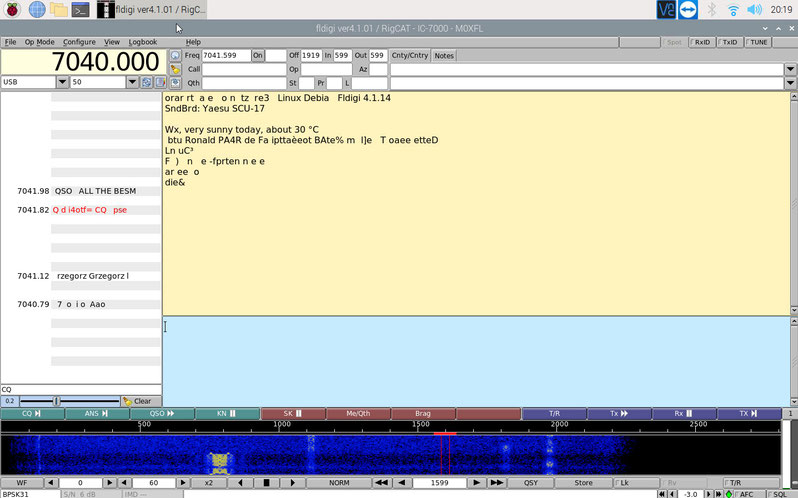Change NORM waterfall speed setting
This screenshot has height=498, width=798.
click(339, 483)
